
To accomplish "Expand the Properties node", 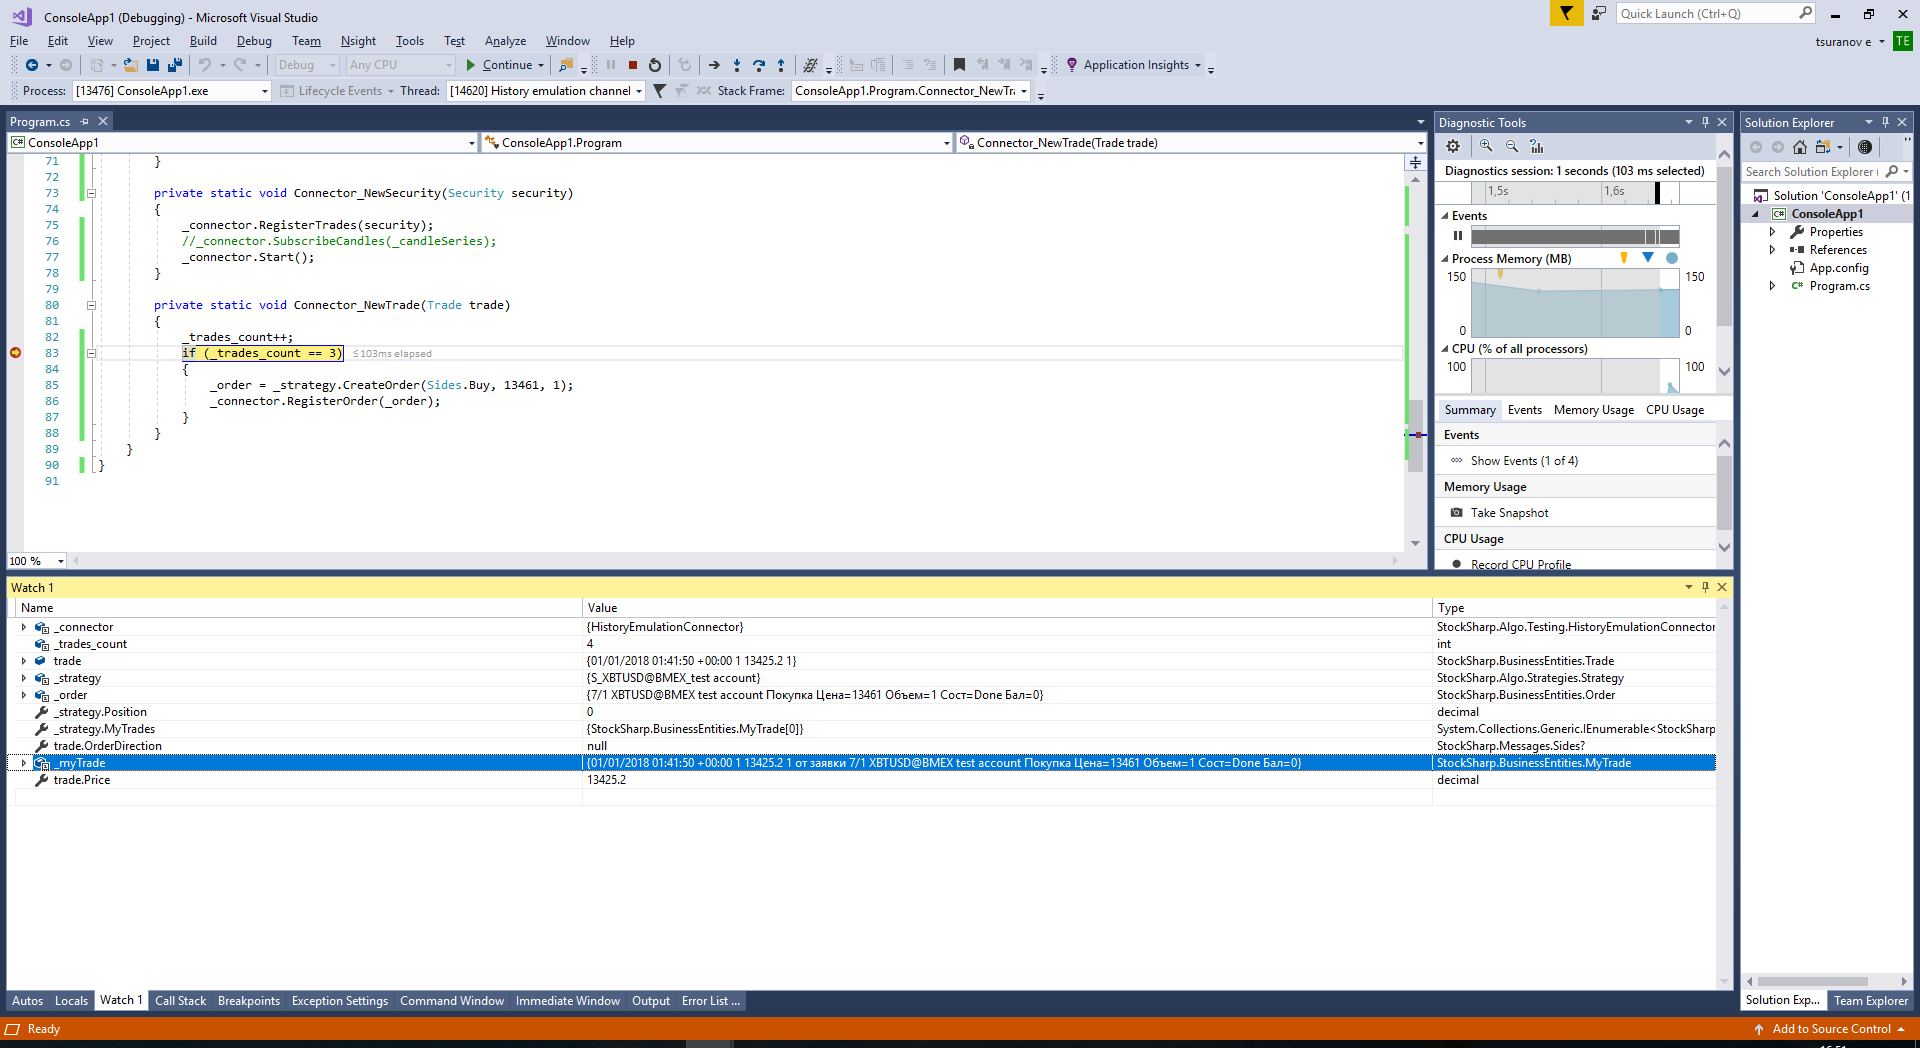I will pyautogui.click(x=1772, y=232).
